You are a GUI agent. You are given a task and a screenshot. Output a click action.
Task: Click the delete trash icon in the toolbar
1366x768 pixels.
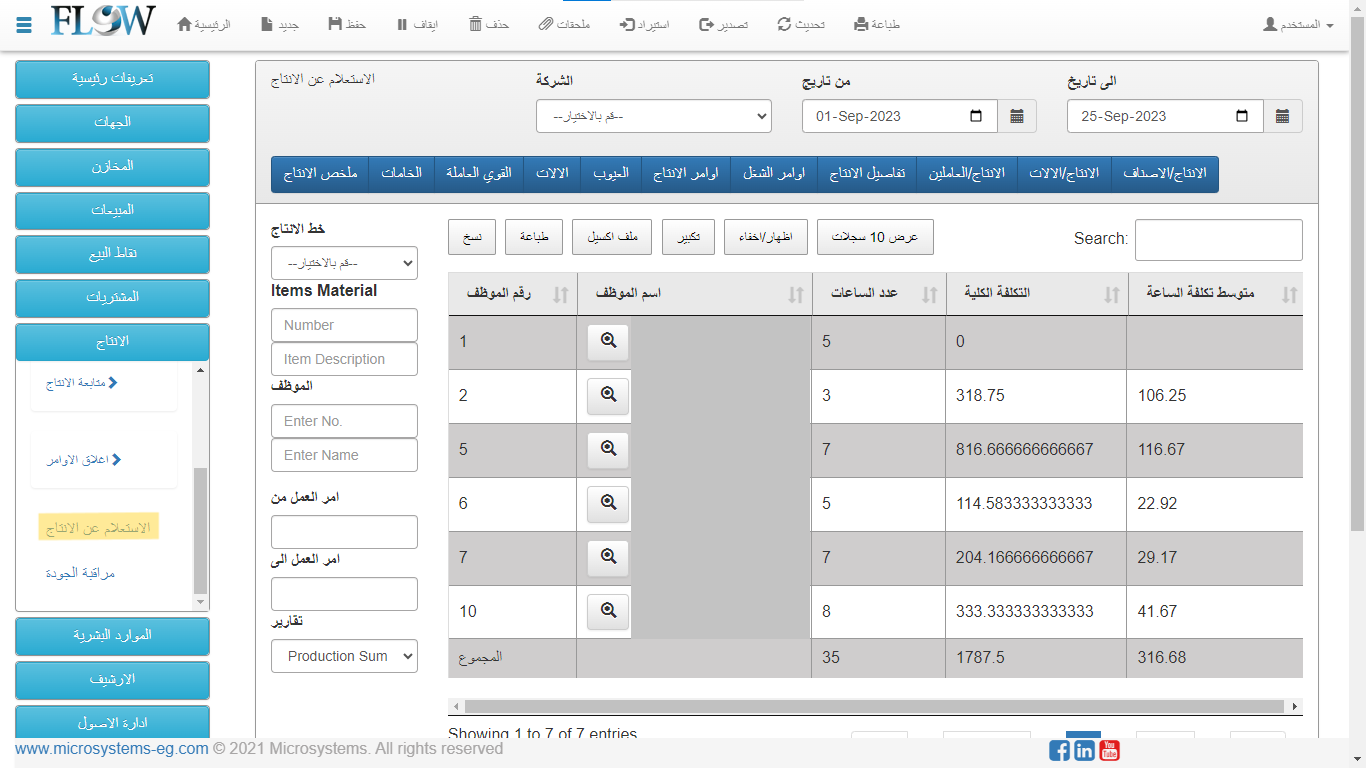pos(476,24)
